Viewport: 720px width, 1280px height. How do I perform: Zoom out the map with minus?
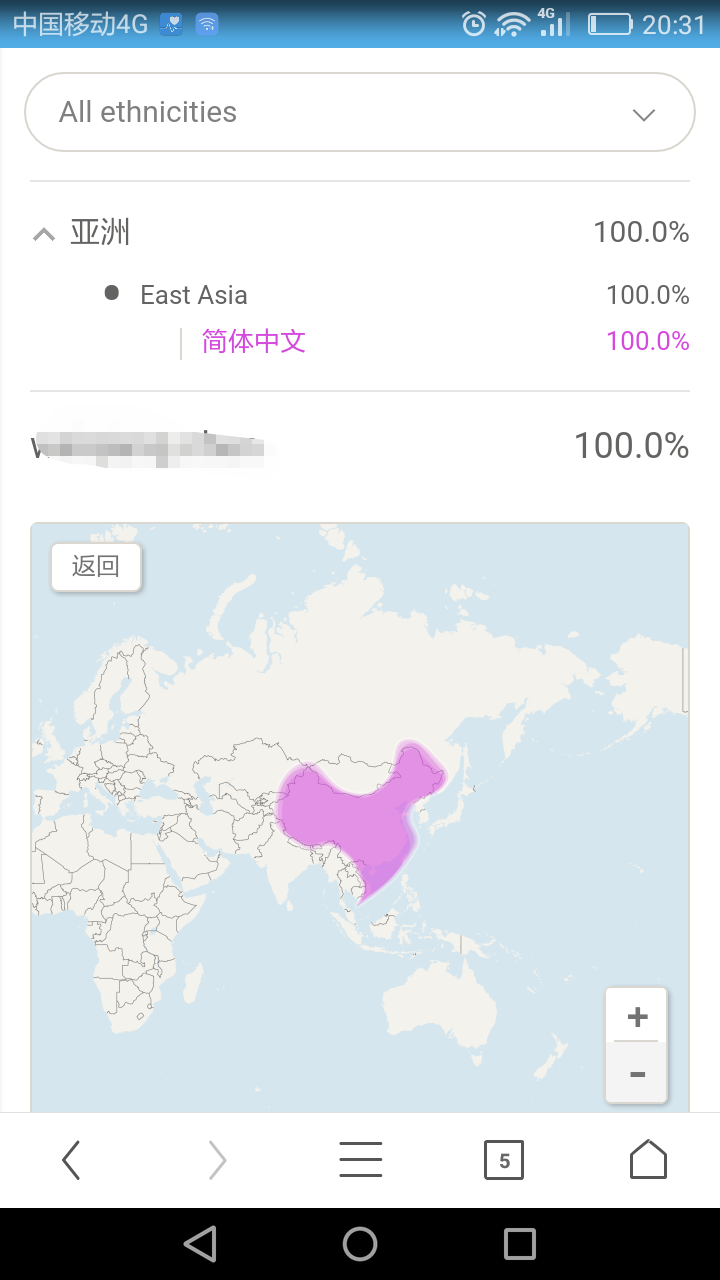637,1074
